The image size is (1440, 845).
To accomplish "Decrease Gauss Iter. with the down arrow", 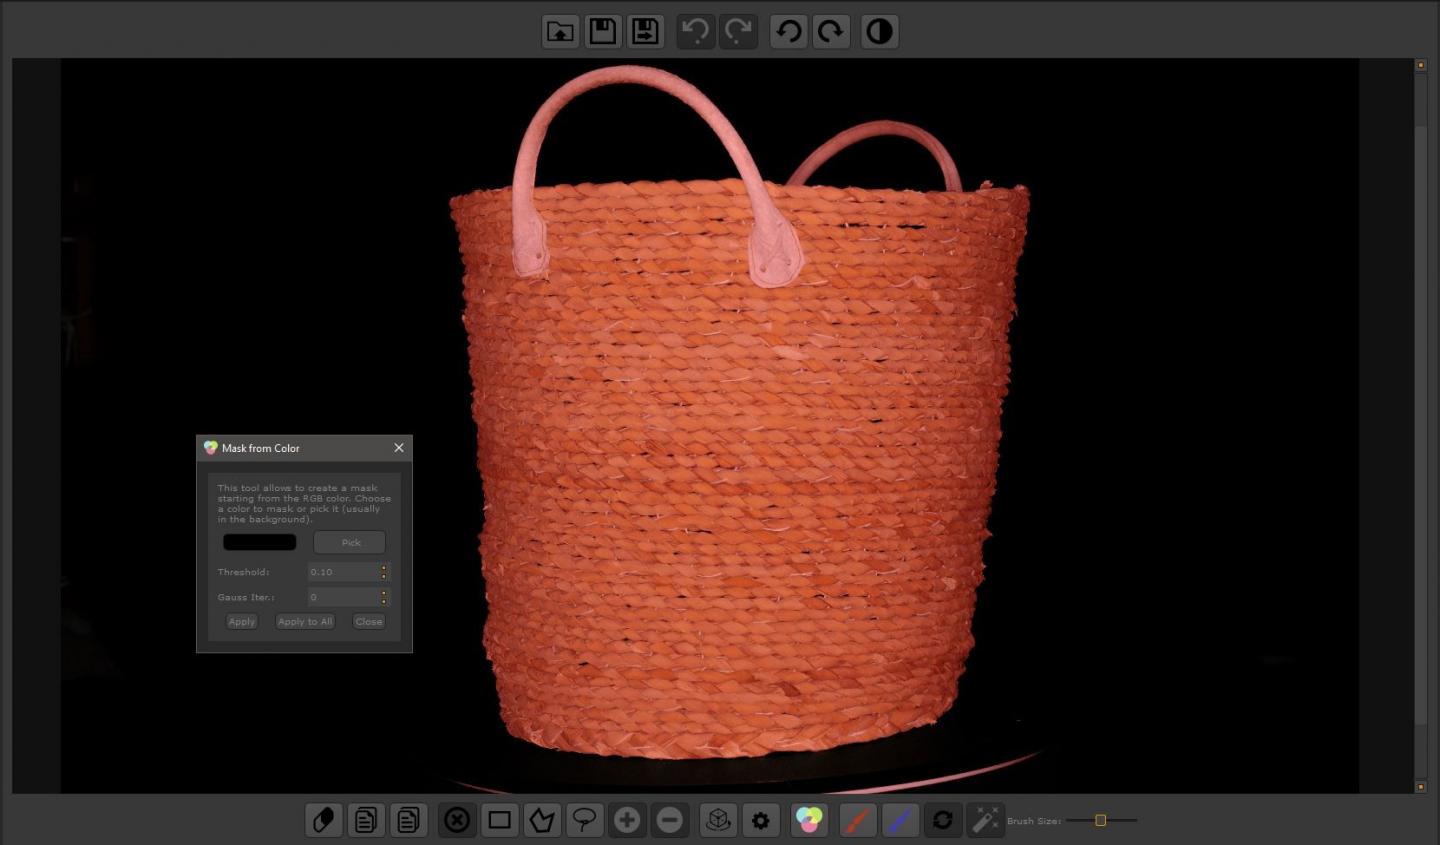I will tap(384, 601).
